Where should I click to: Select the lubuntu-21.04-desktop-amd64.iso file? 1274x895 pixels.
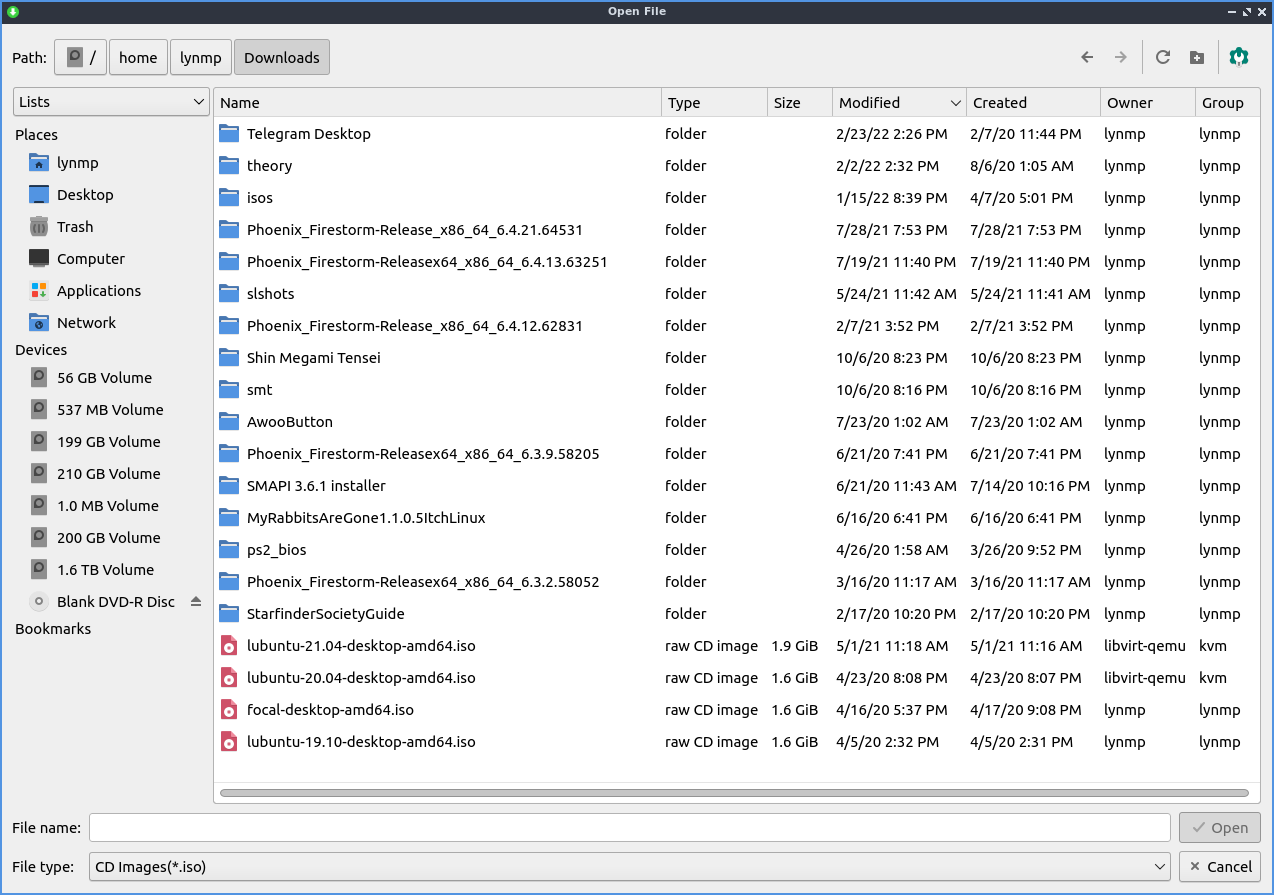tap(360, 646)
